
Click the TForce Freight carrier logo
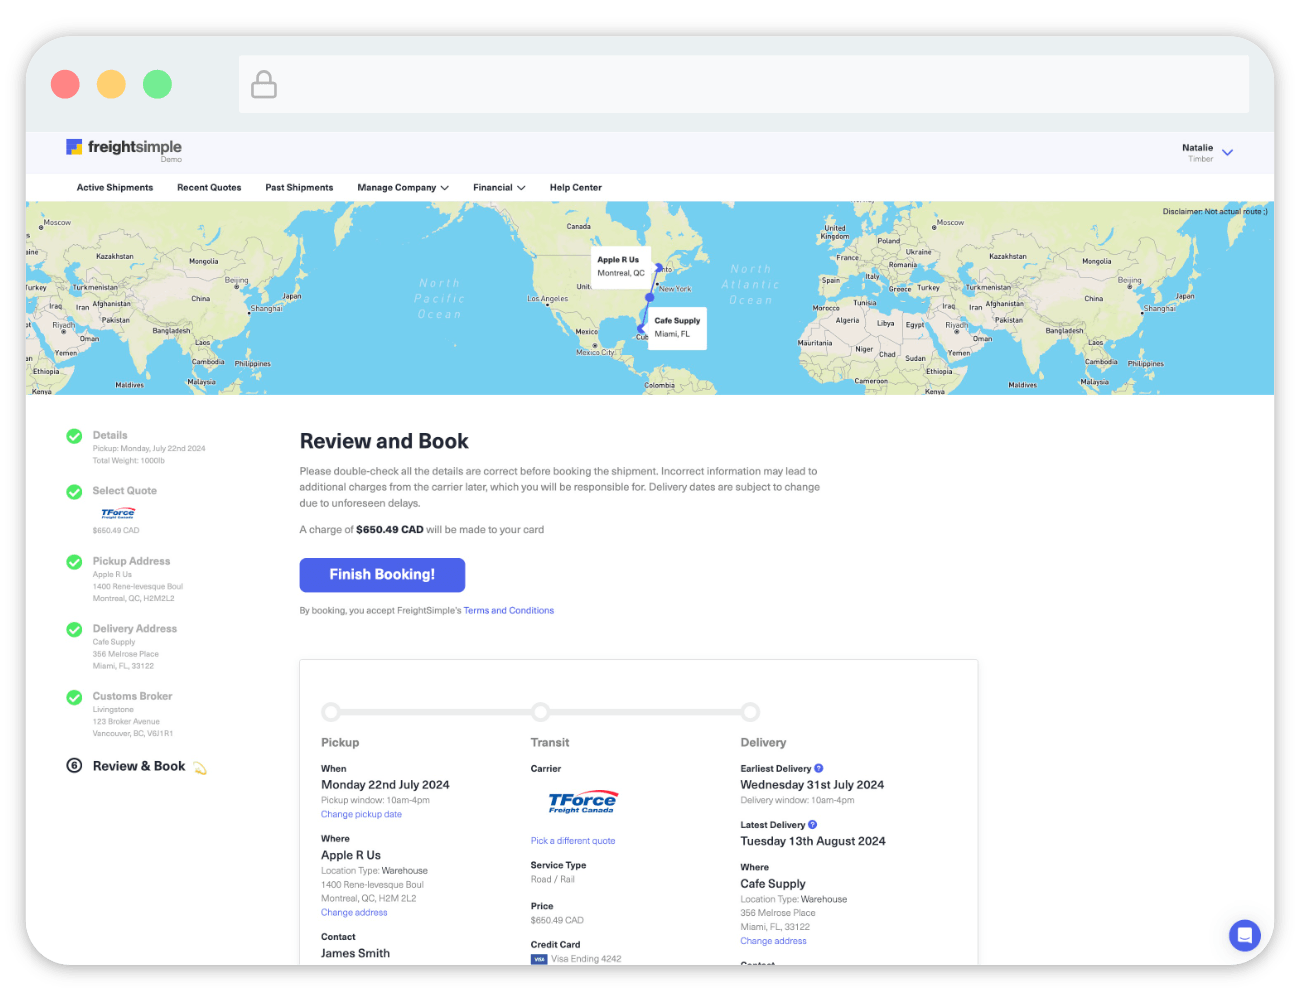[582, 802]
